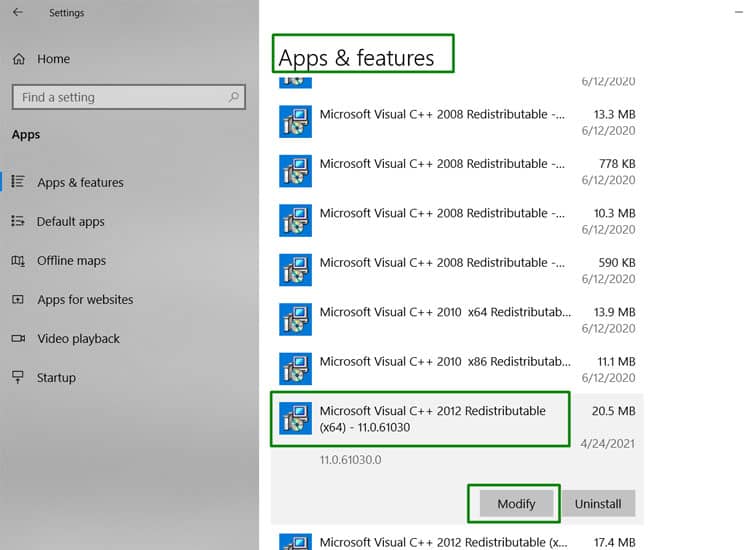The image size is (750, 550).
Task: Click installer icon of Visual C++ 2010 x64
Action: click(x=296, y=319)
